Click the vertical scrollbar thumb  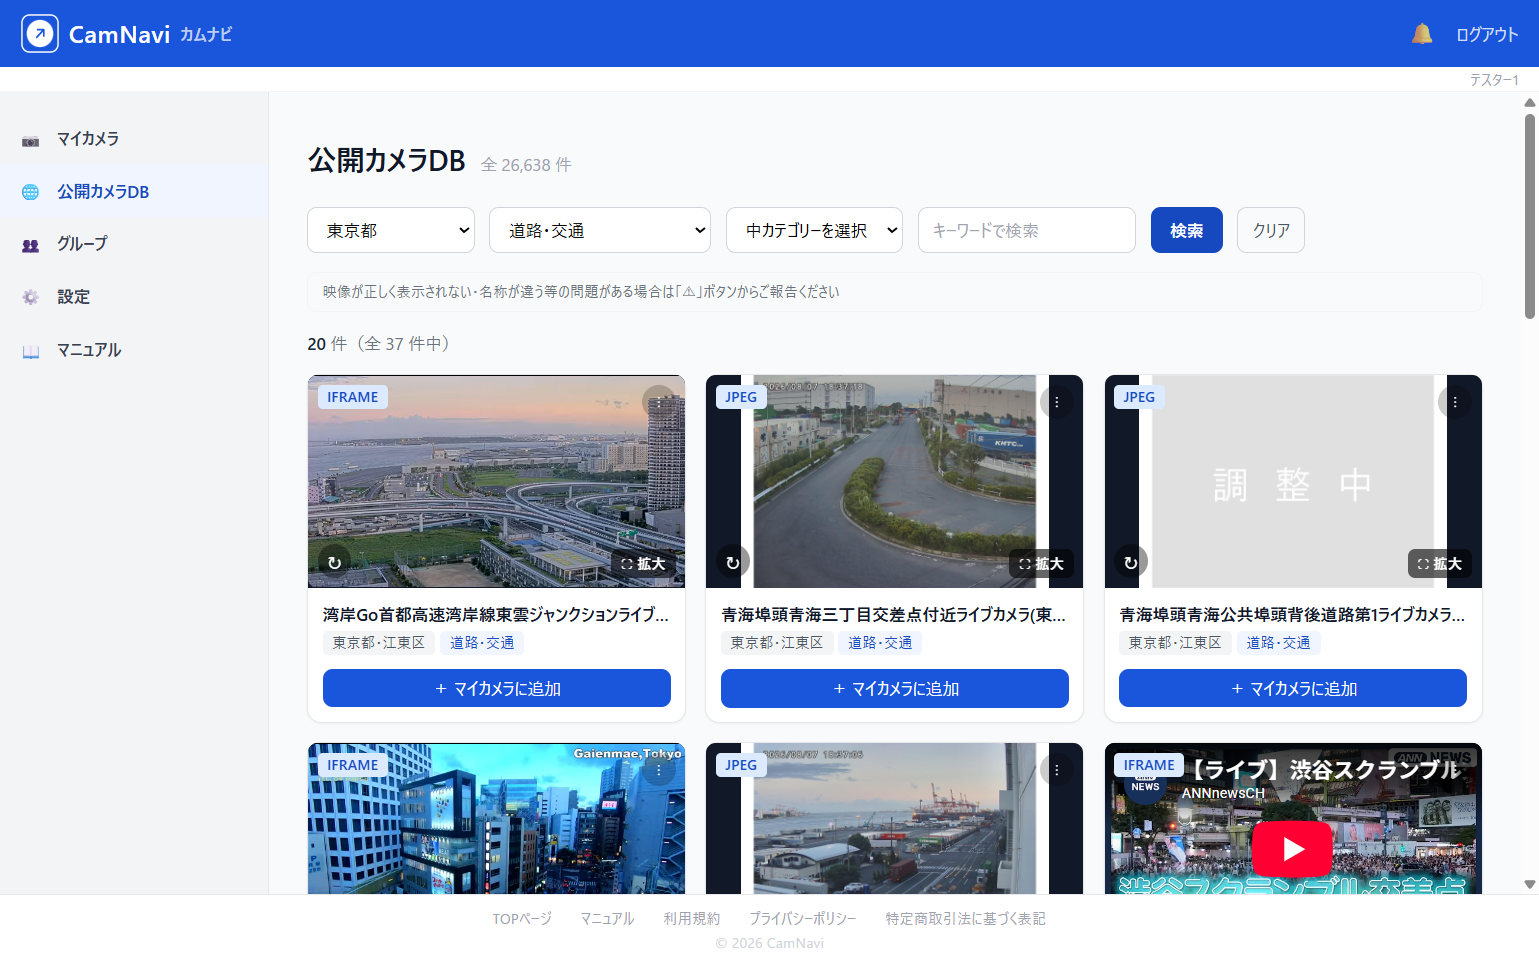coord(1529,215)
